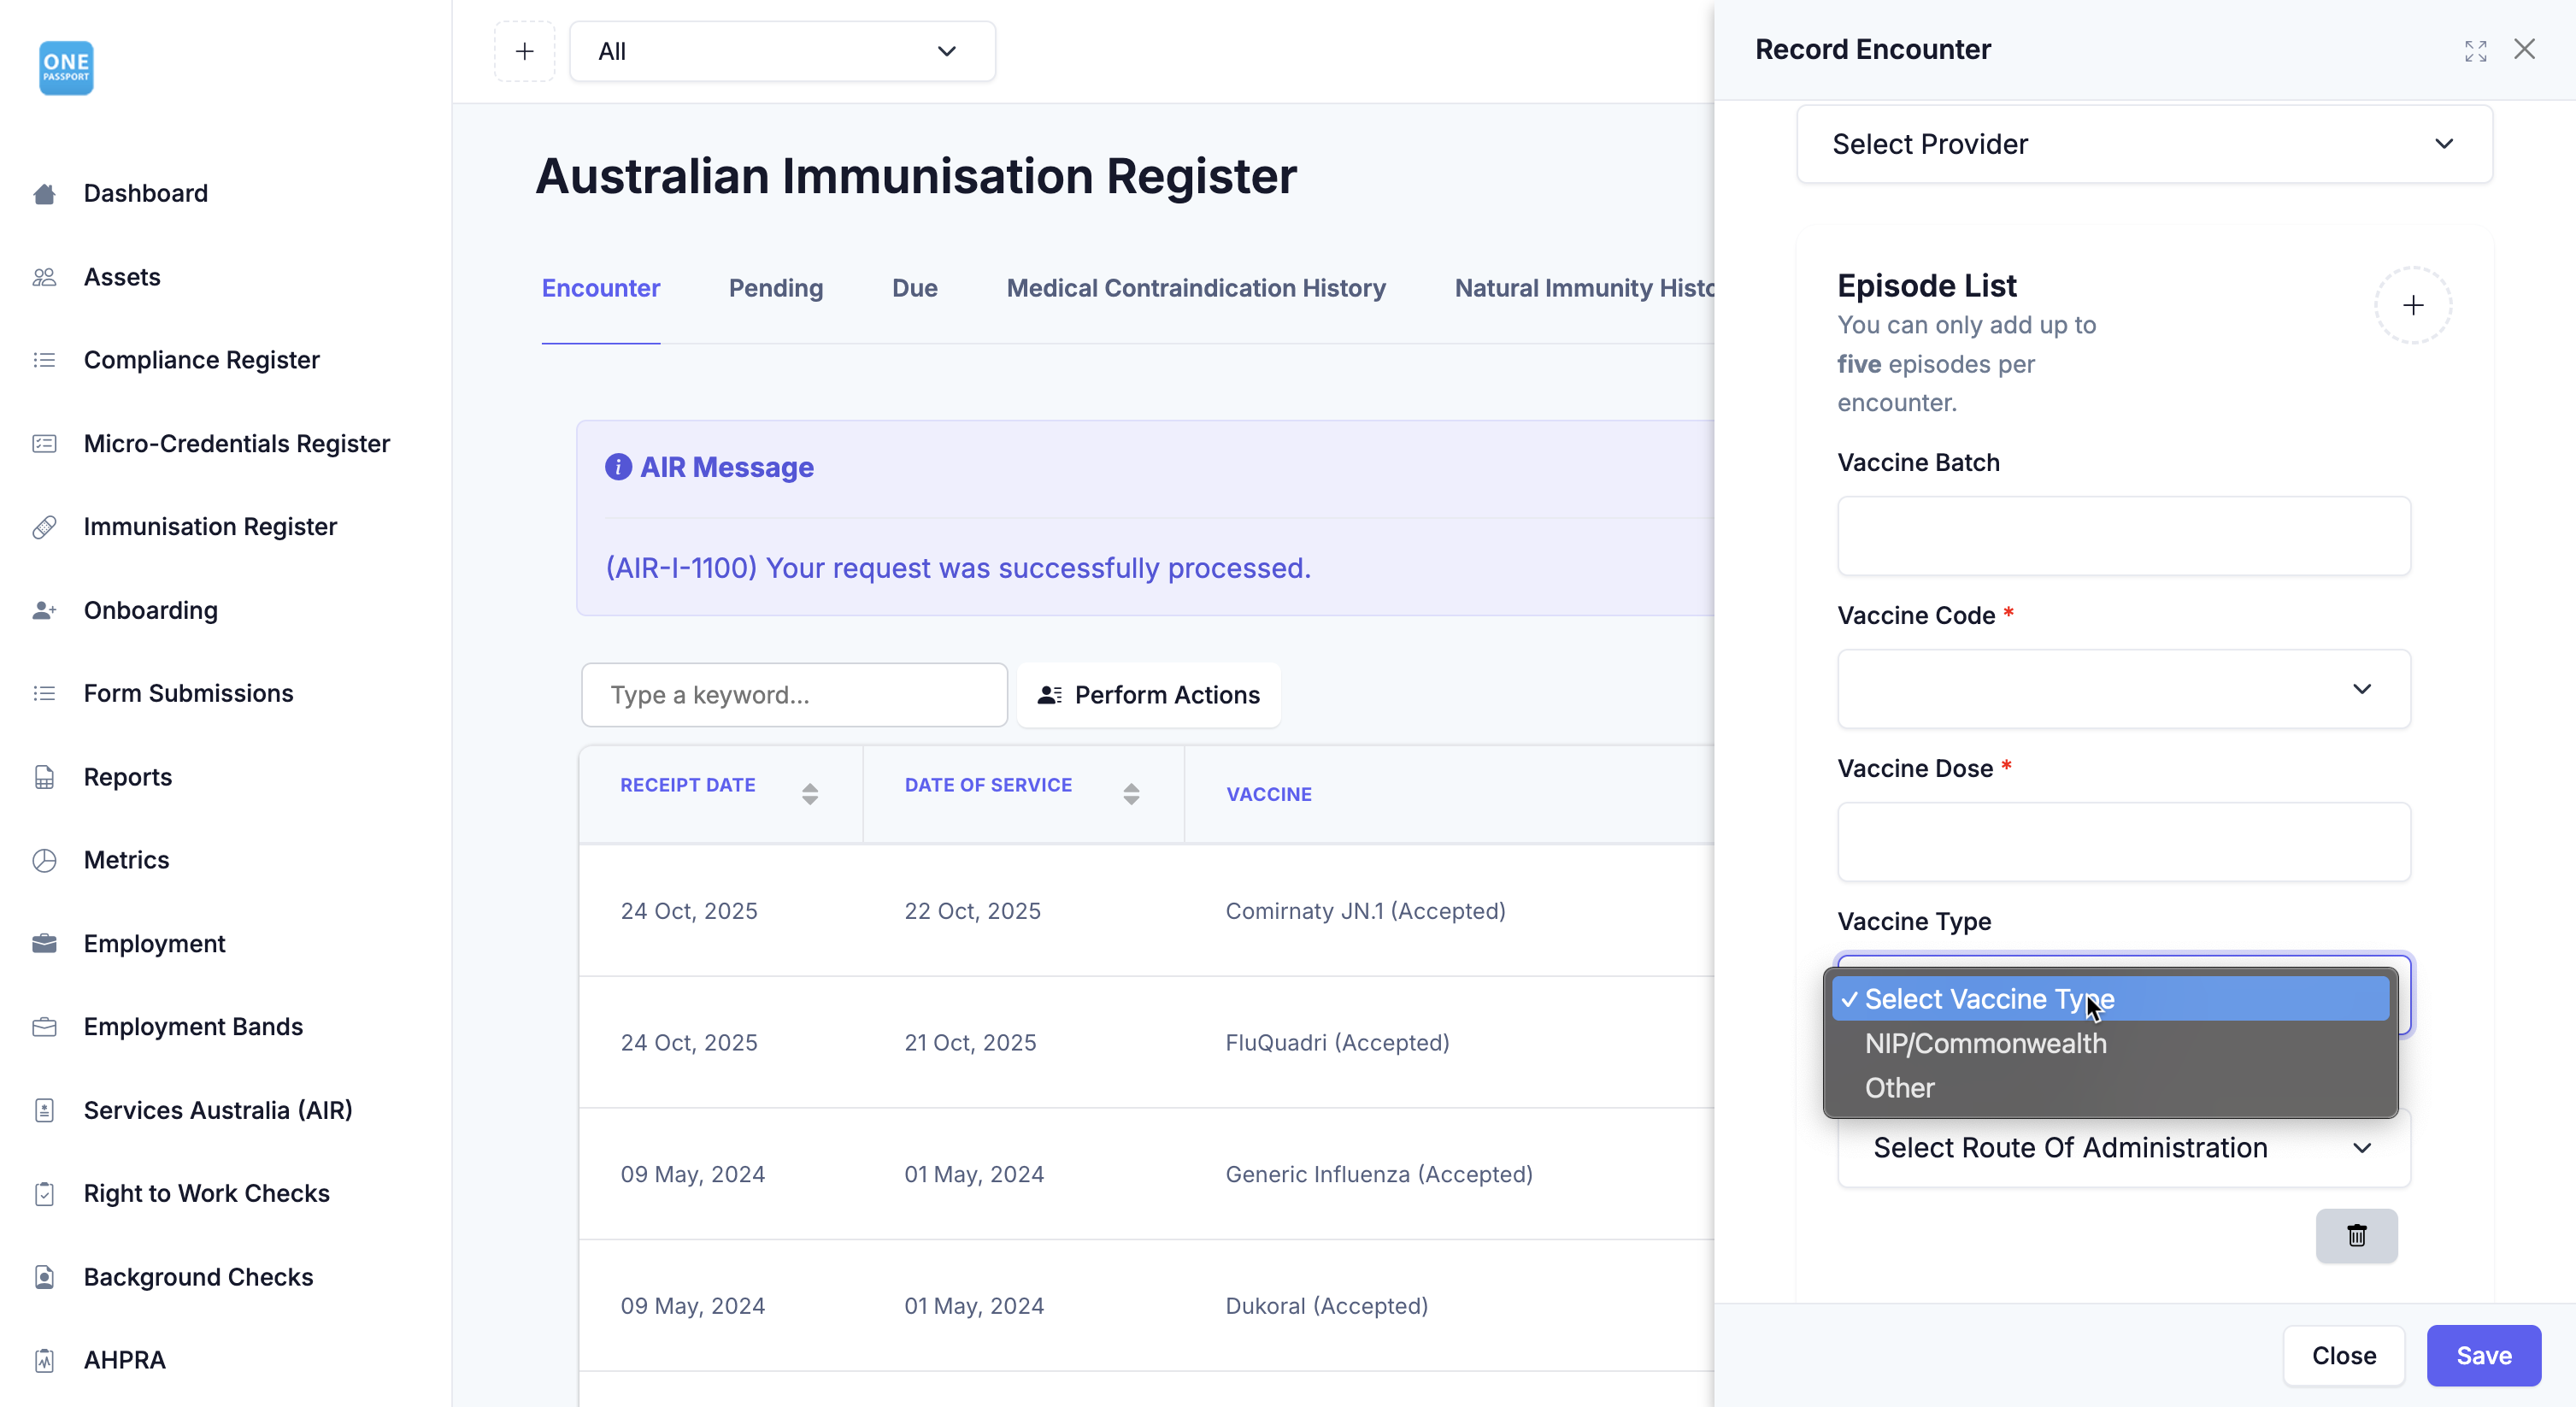The height and width of the screenshot is (1407, 2576).
Task: Select the Generic Influenza (Accepted) row
Action: point(1146,1174)
